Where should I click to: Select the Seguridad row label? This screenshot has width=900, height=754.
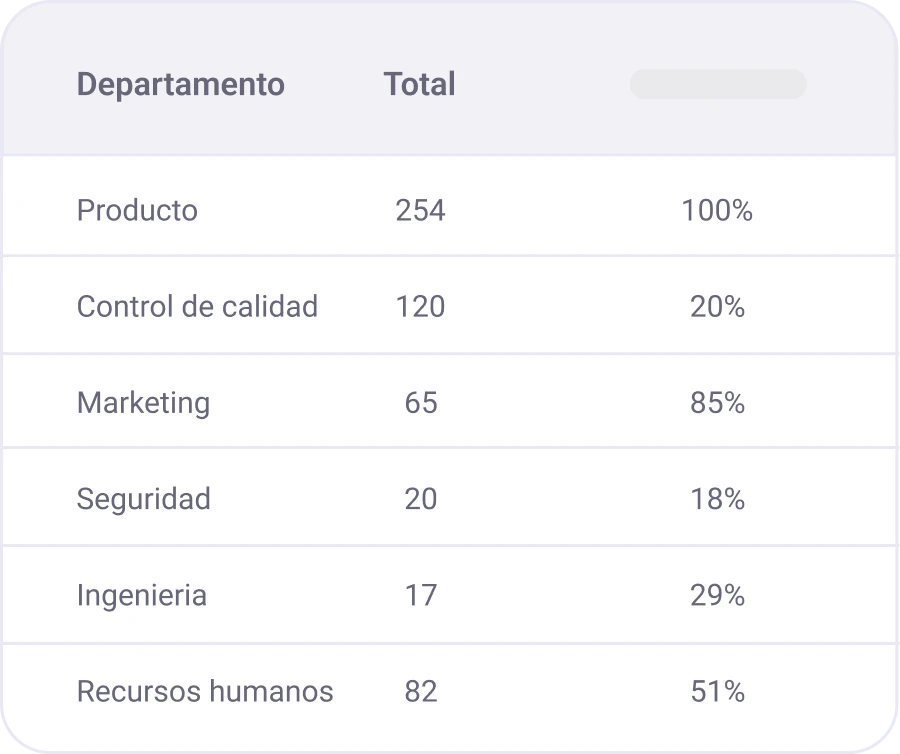144,499
